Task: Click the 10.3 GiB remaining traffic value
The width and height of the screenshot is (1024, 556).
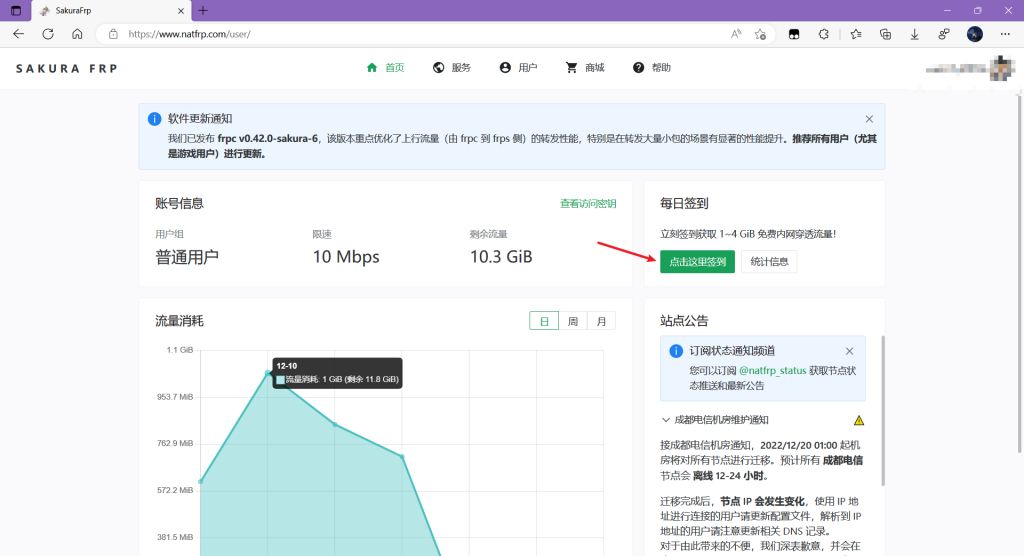Action: (x=501, y=257)
